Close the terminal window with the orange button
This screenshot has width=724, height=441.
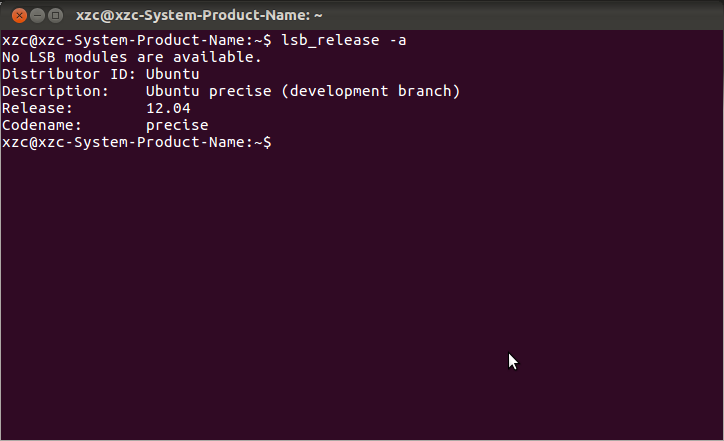pyautogui.click(x=19, y=16)
